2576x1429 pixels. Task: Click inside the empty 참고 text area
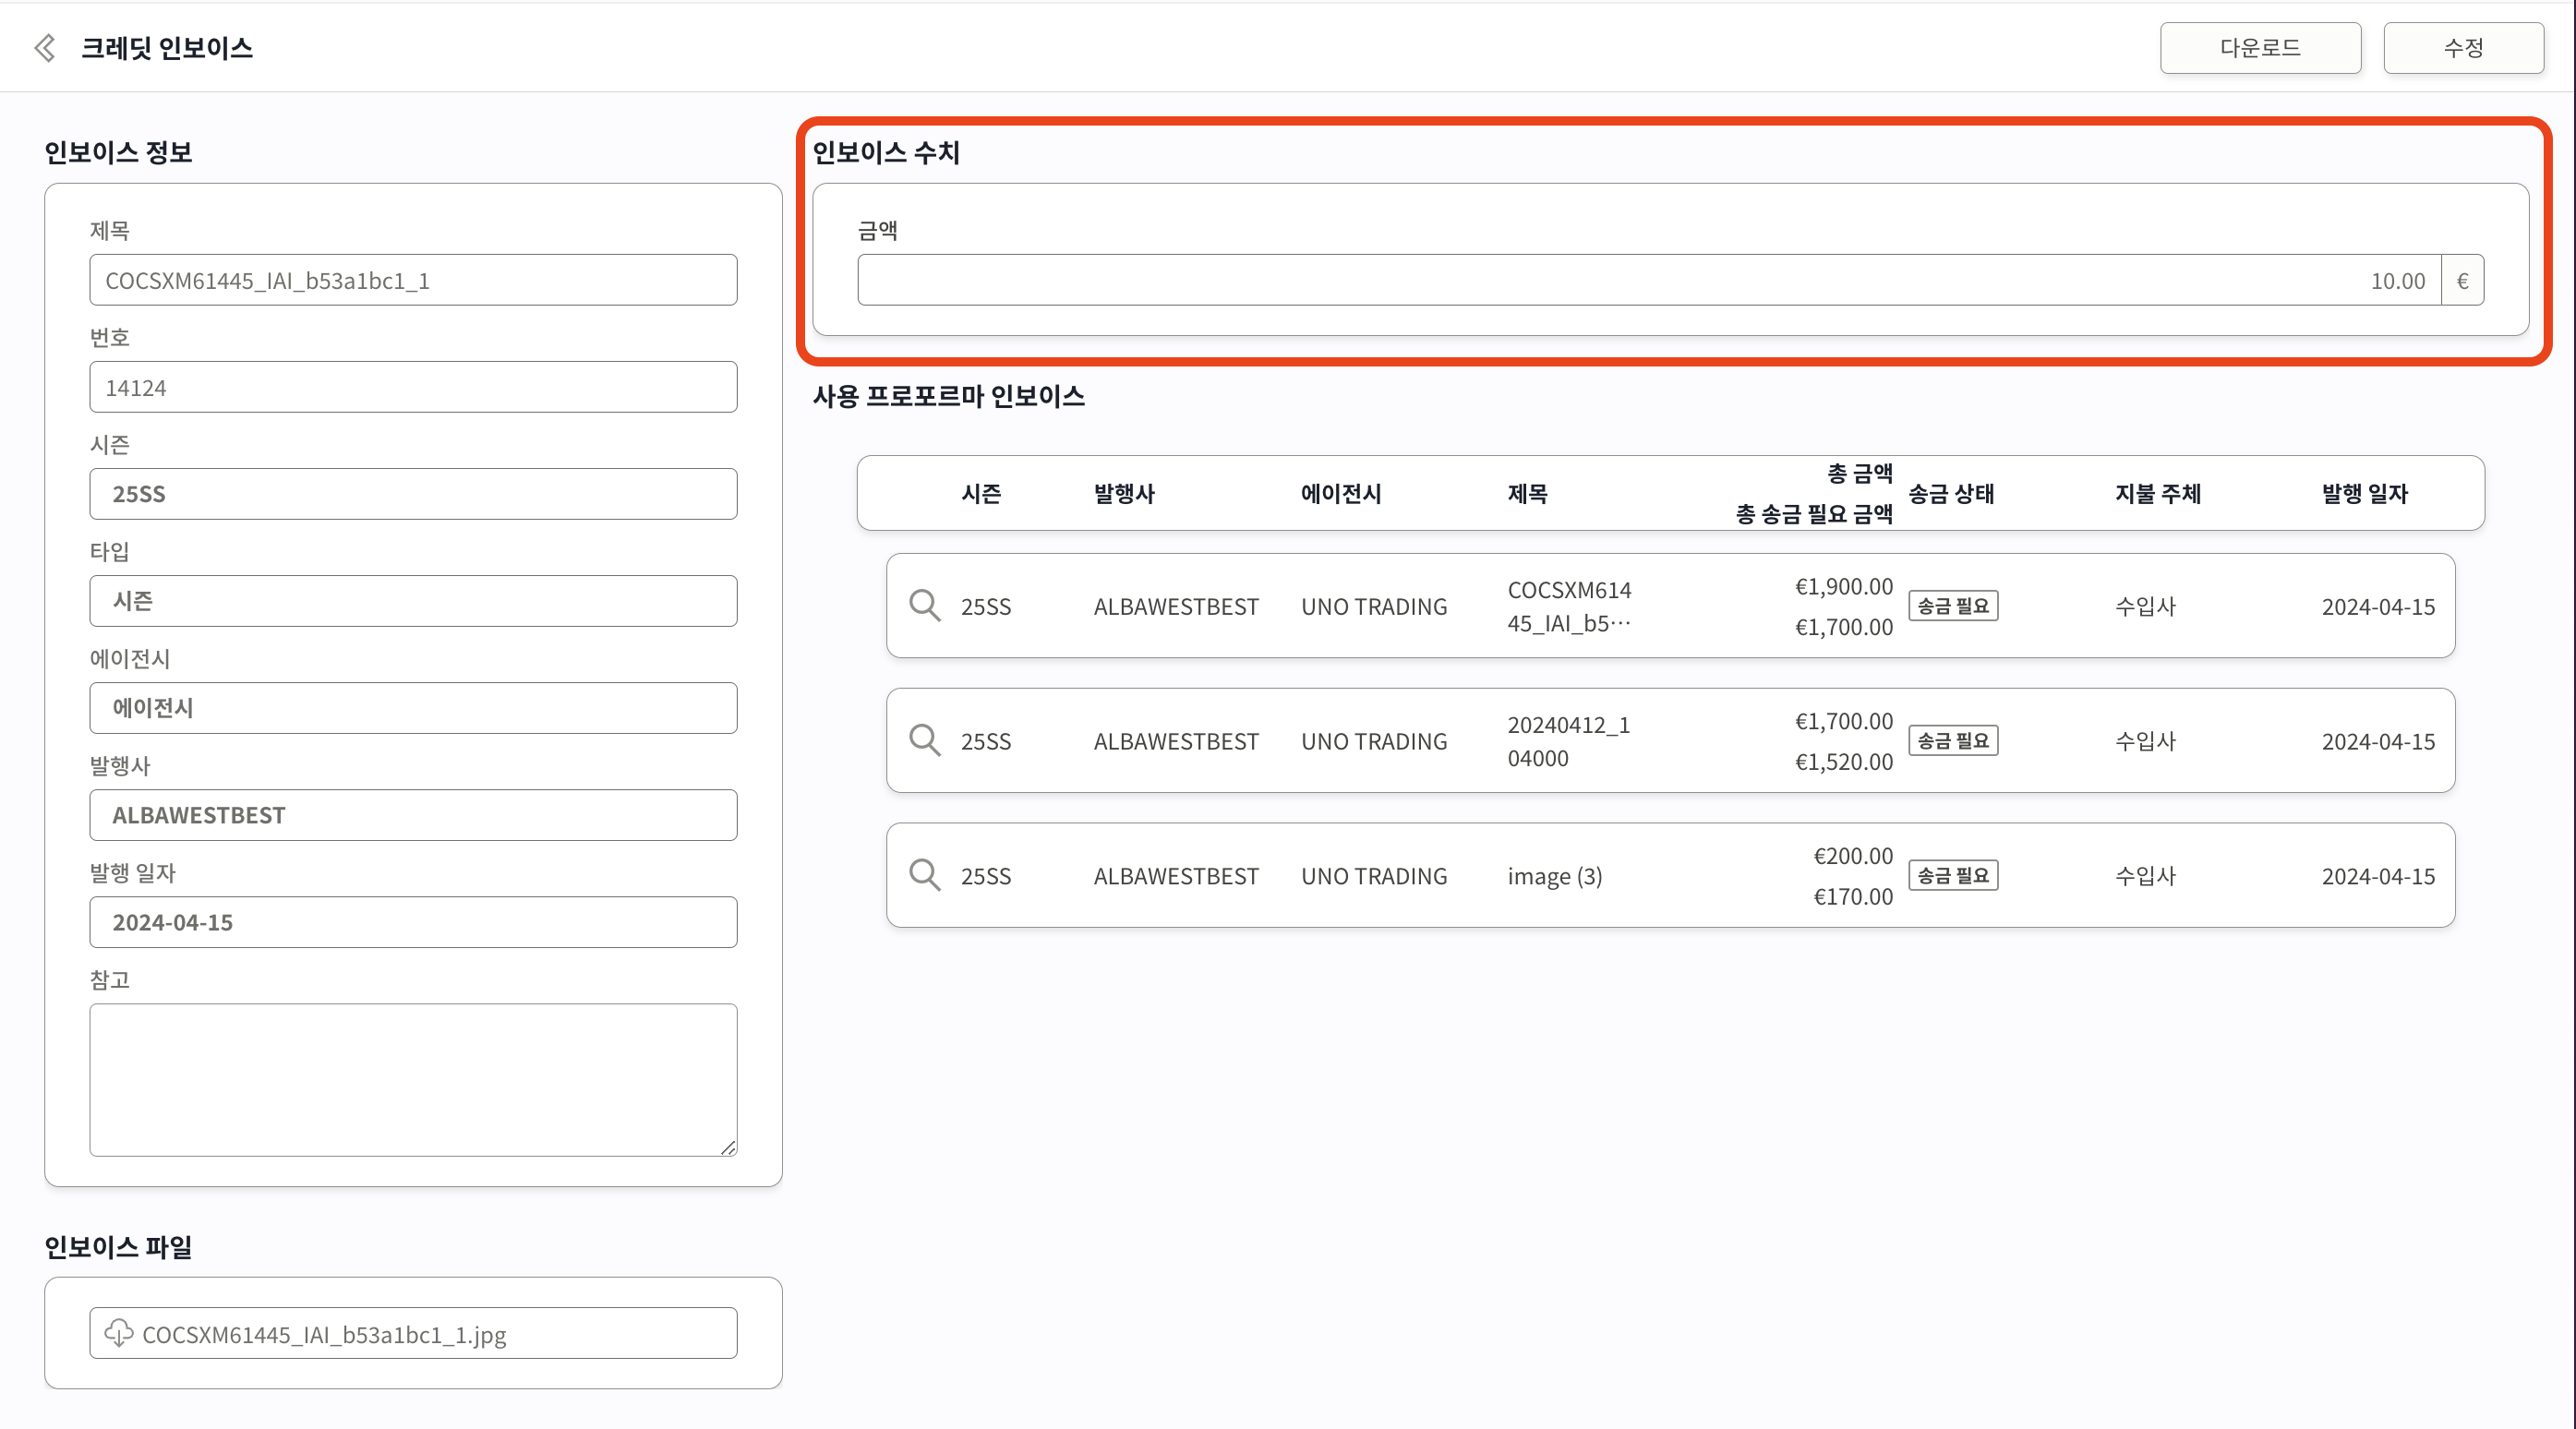[x=413, y=1079]
